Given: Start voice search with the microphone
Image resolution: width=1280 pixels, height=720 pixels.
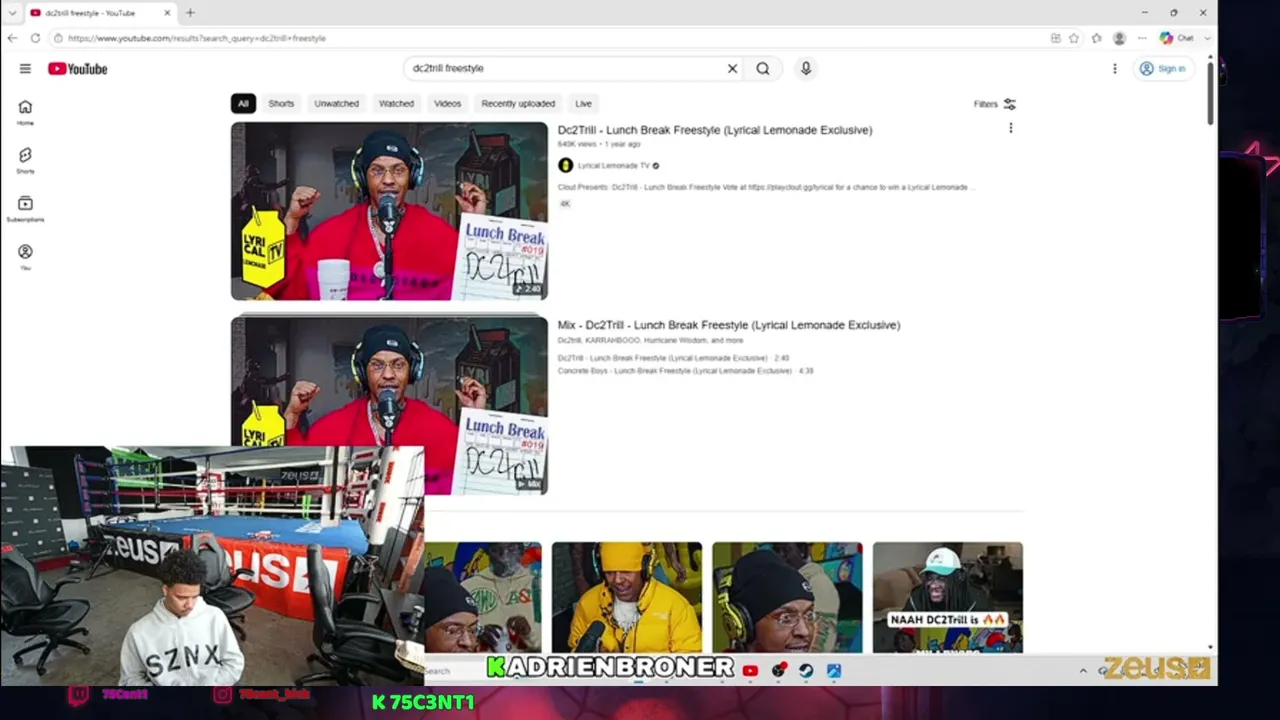Looking at the screenshot, I should 806,68.
